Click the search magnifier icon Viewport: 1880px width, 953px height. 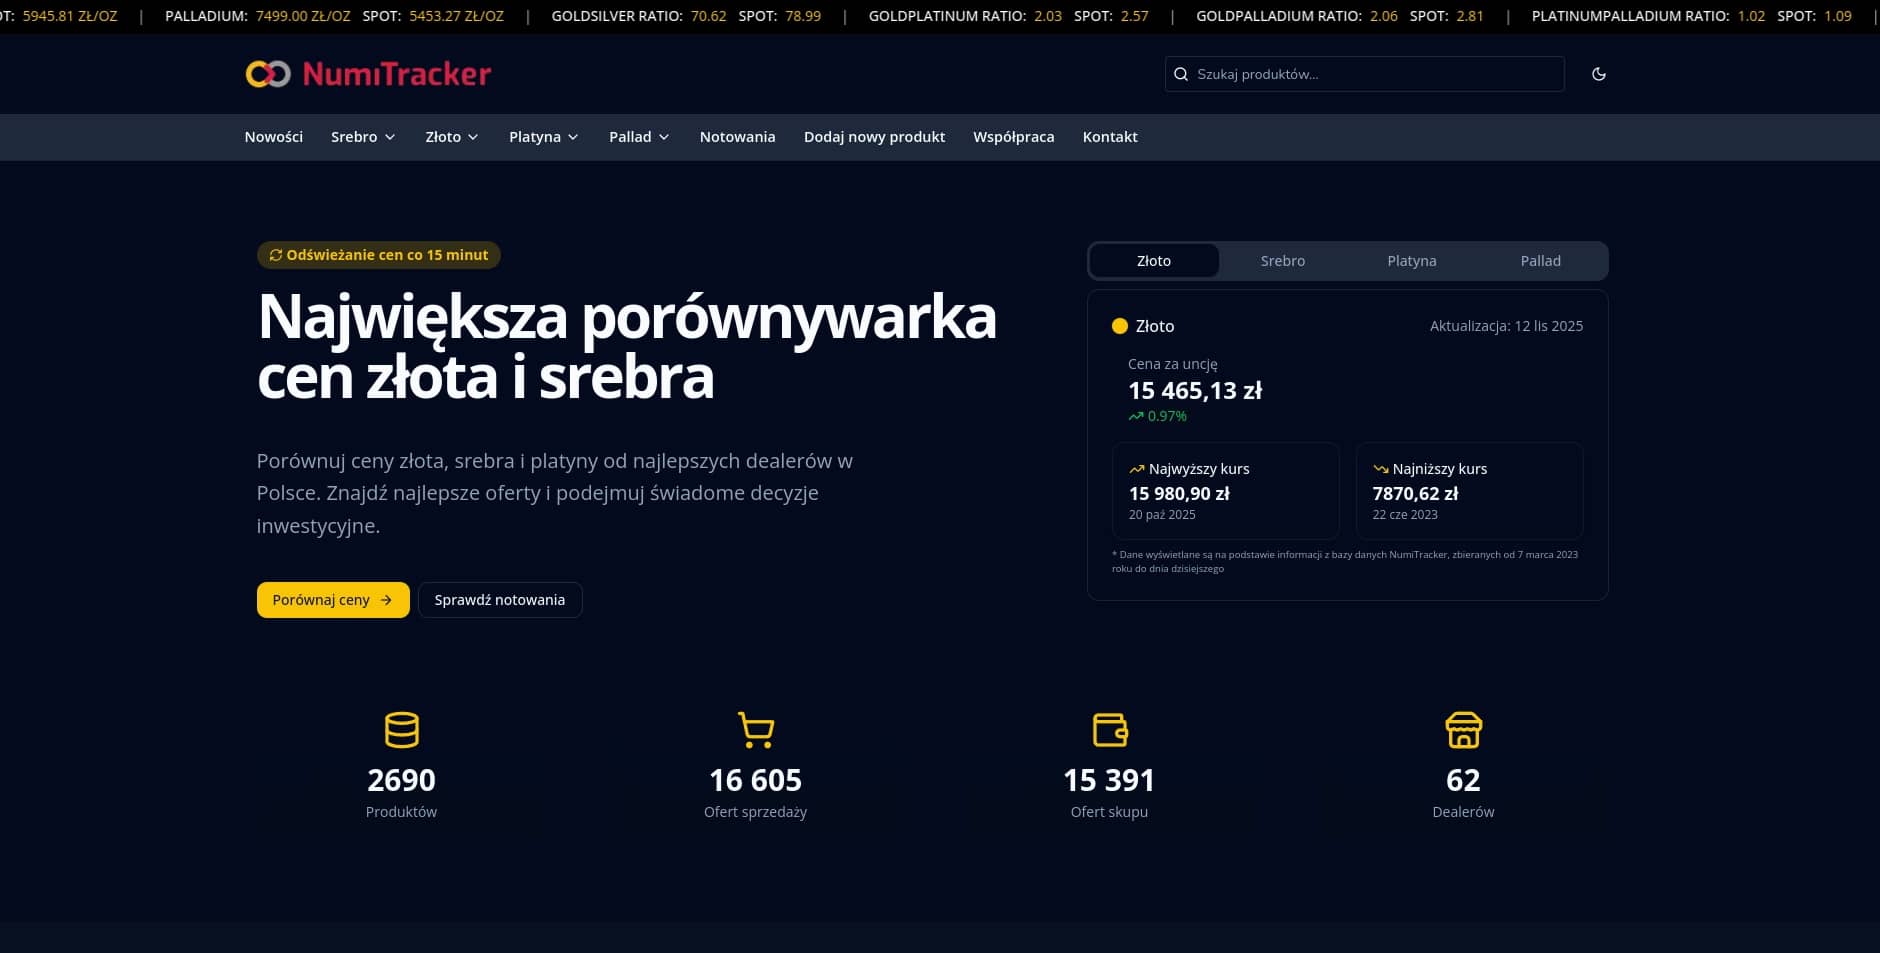point(1181,74)
